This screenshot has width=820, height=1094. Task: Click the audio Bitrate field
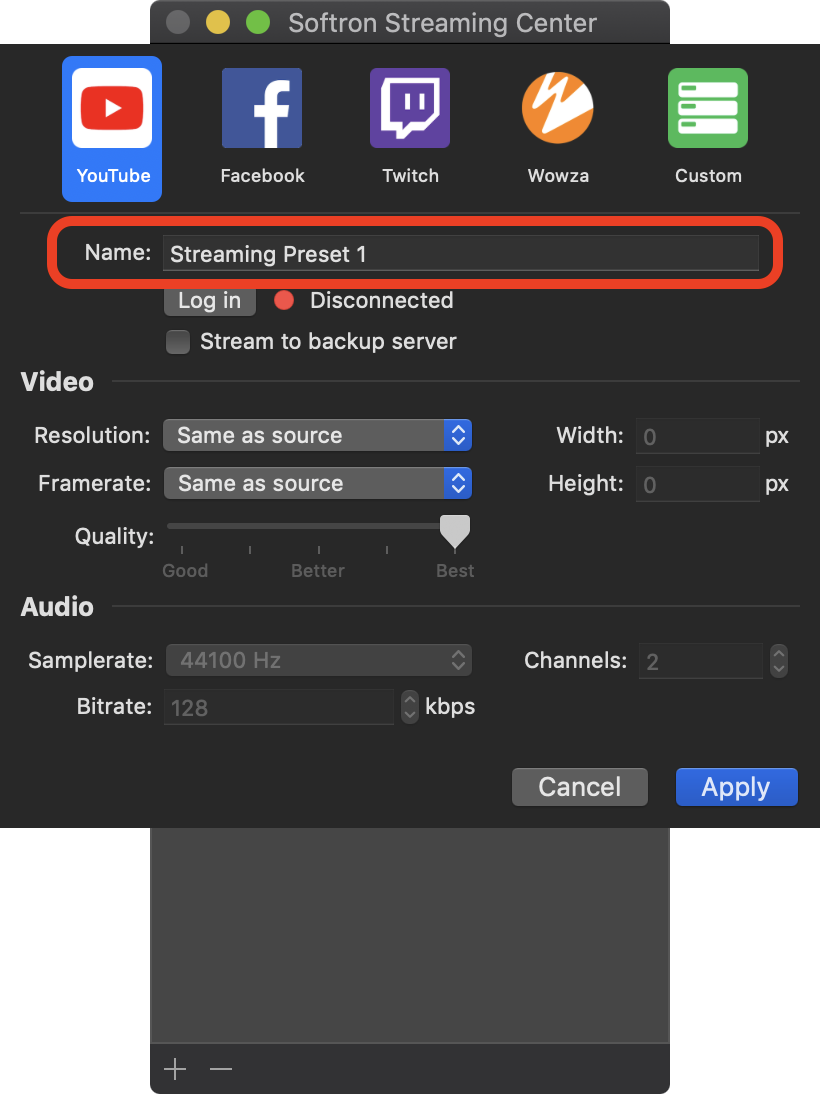coord(278,707)
